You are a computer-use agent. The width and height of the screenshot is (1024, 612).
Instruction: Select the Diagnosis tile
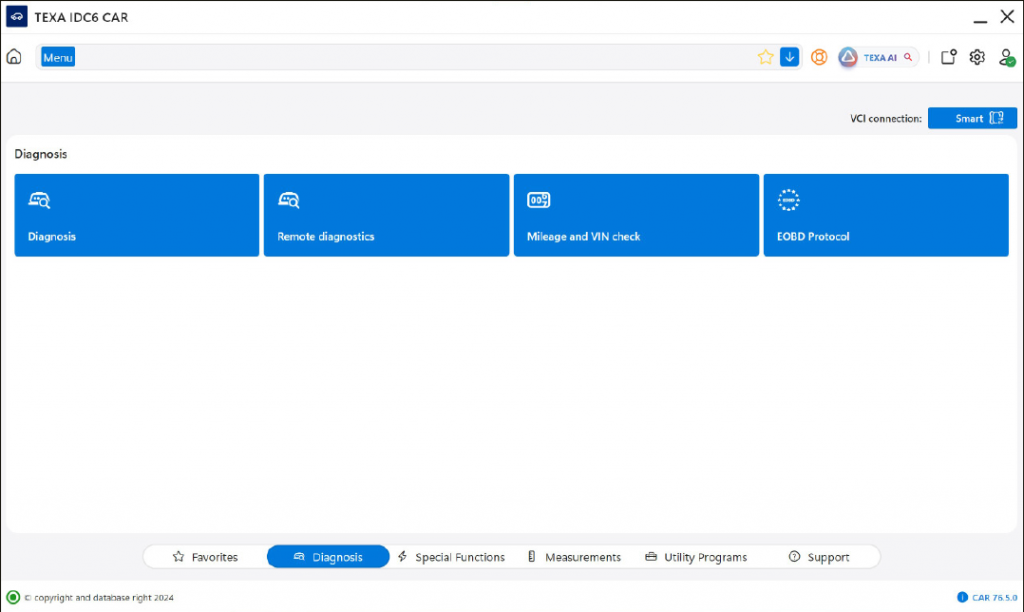click(x=136, y=215)
